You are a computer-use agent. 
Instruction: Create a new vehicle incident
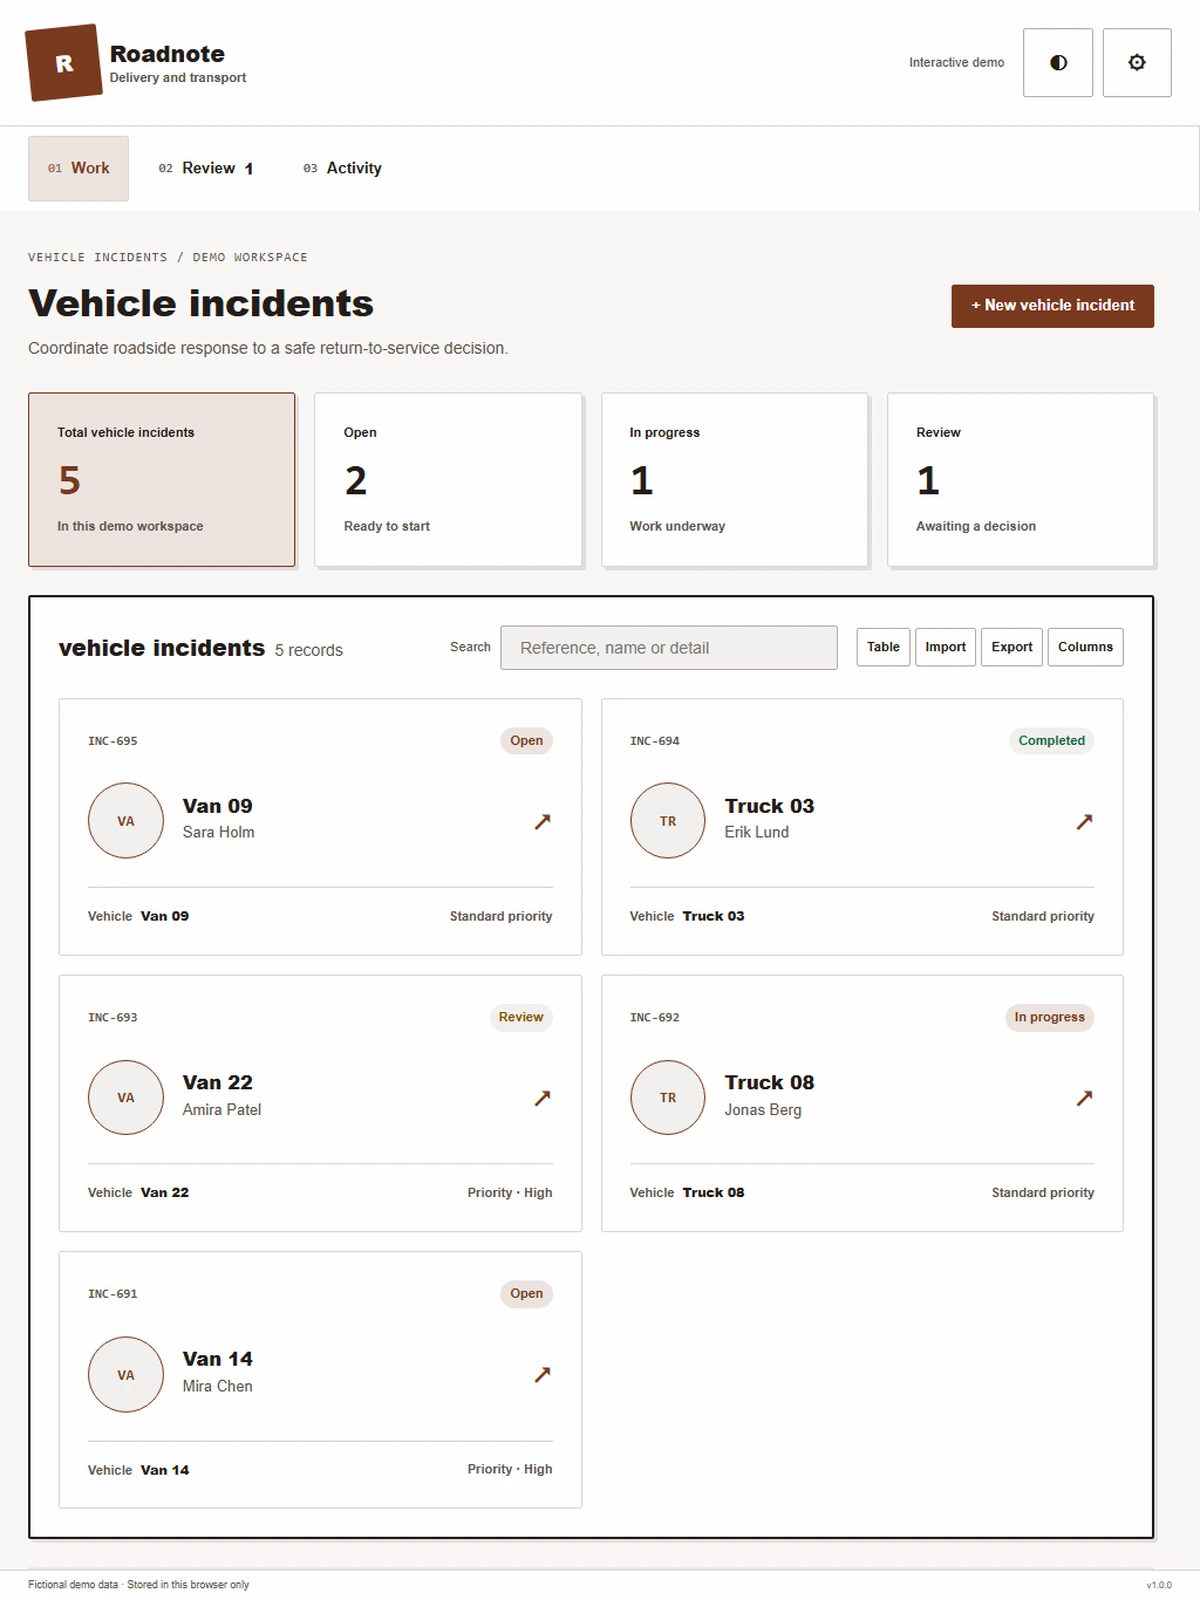(1052, 306)
